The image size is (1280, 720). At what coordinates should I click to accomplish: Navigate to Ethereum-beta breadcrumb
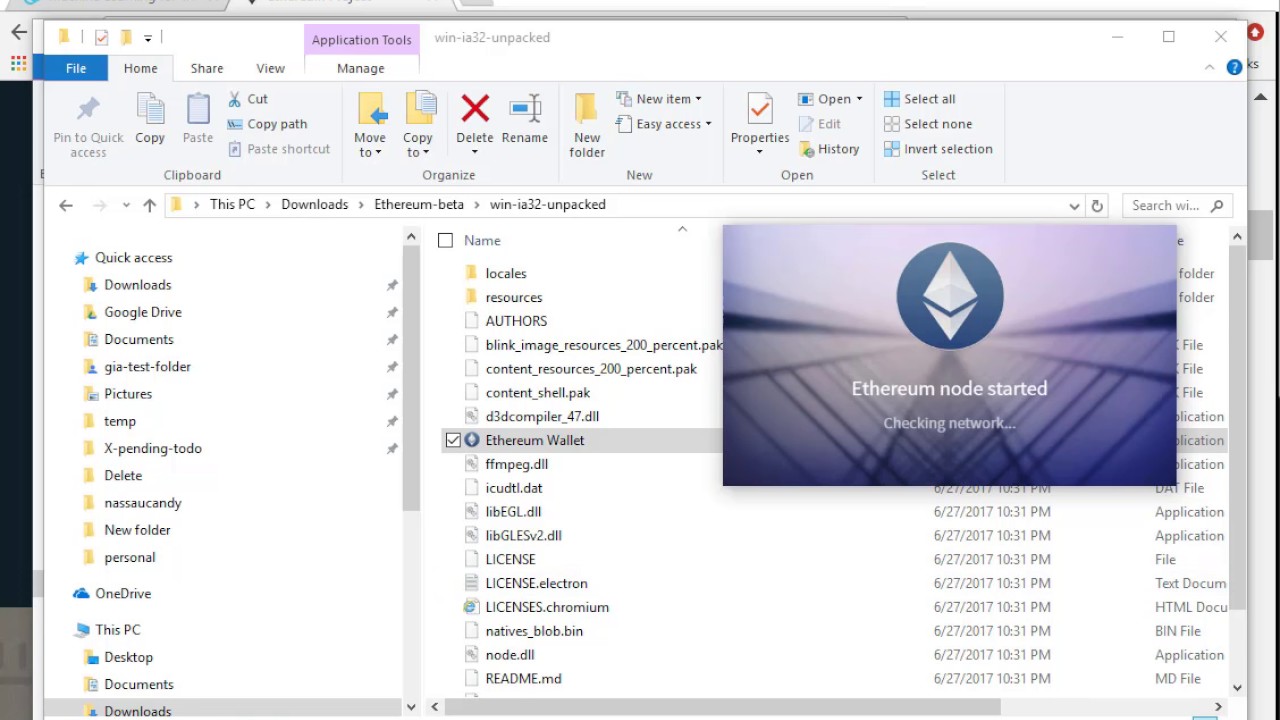[419, 204]
